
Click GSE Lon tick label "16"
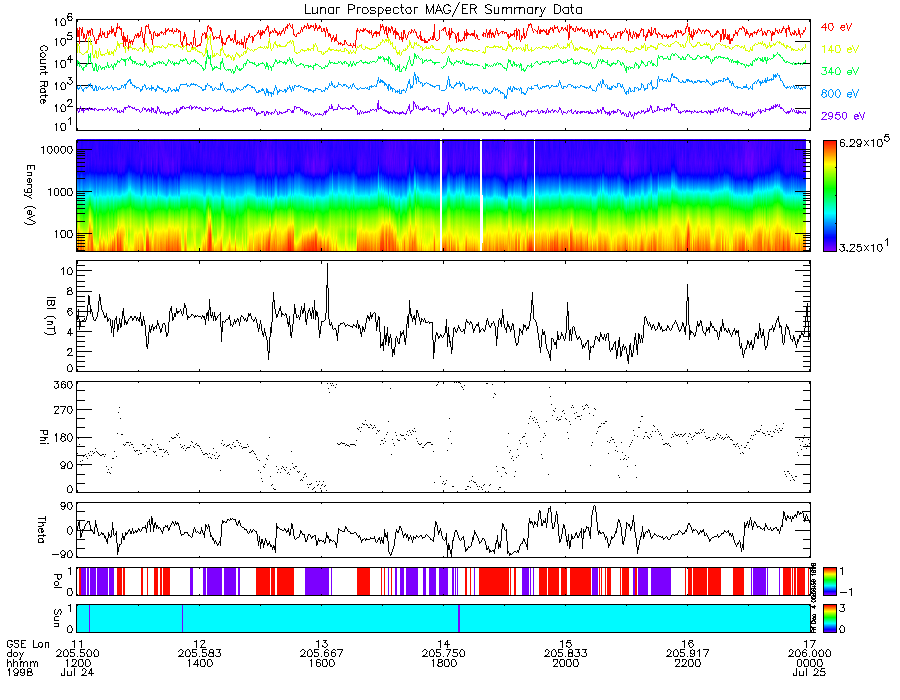tap(688, 644)
